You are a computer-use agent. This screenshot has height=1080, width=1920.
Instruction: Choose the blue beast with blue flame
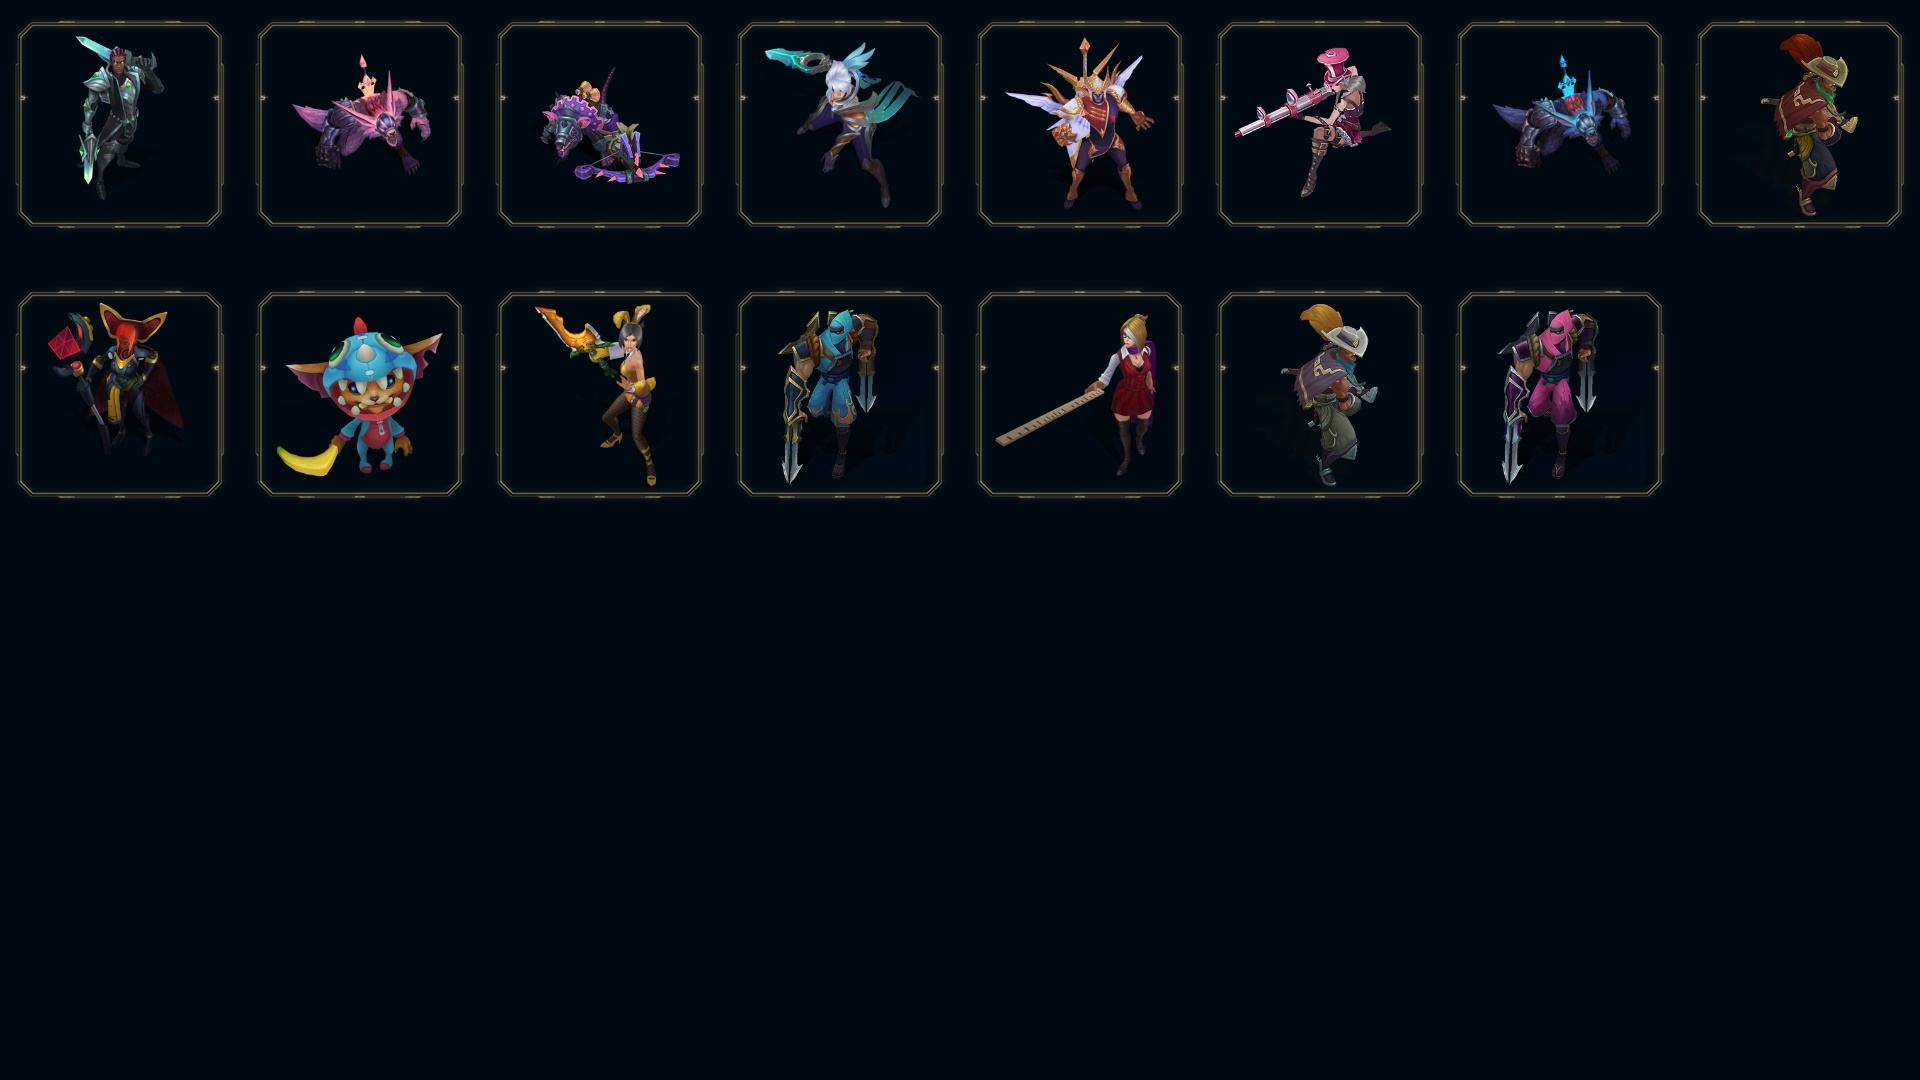1560,125
